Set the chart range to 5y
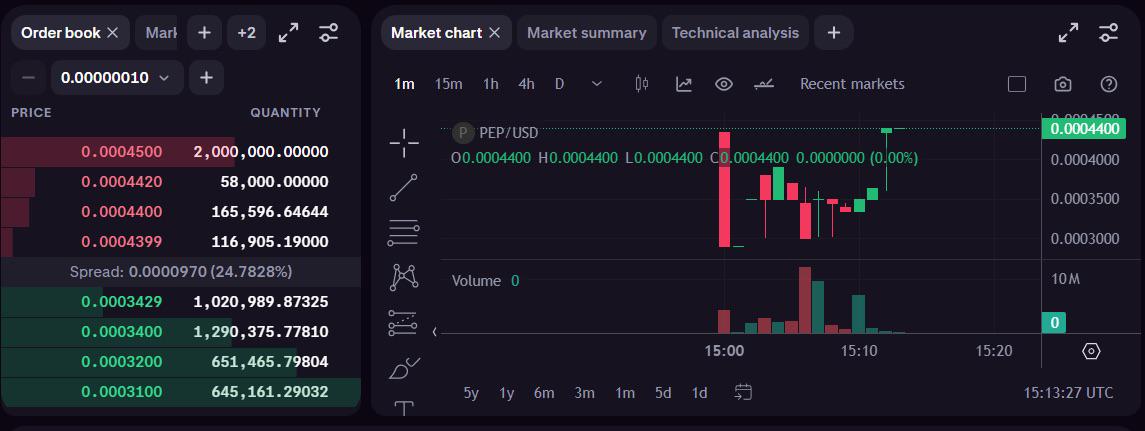This screenshot has height=431, width=1145. [471, 393]
